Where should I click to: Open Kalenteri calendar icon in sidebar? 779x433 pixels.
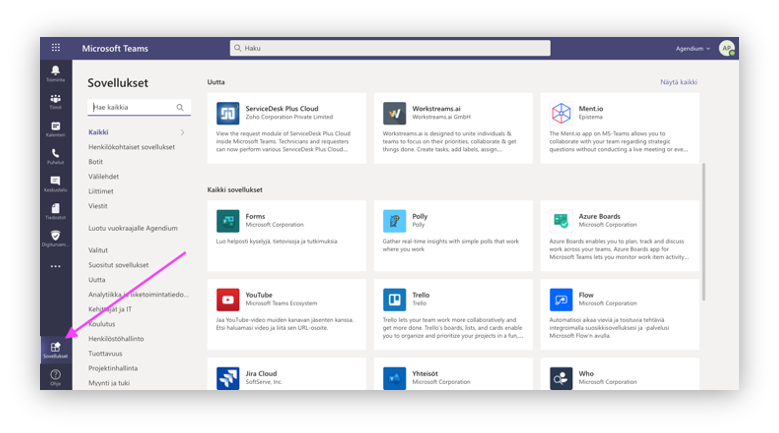[x=56, y=129]
